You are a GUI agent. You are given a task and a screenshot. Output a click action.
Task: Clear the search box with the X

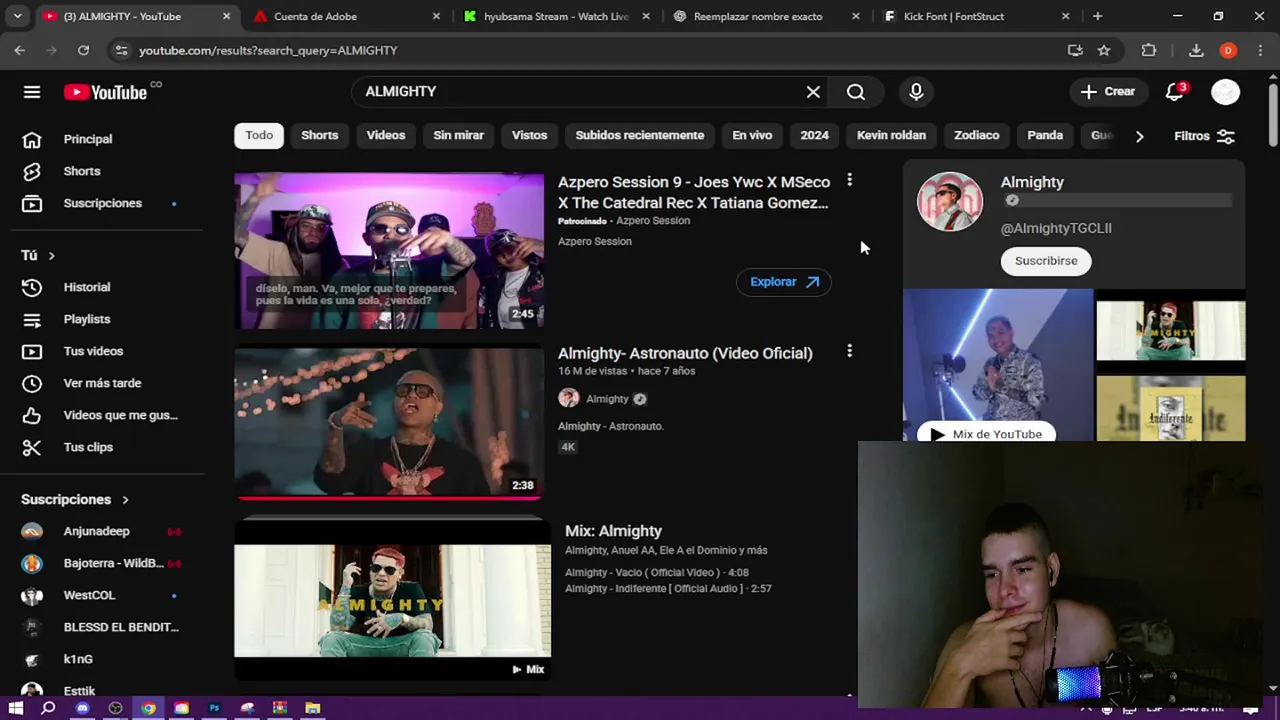(813, 92)
